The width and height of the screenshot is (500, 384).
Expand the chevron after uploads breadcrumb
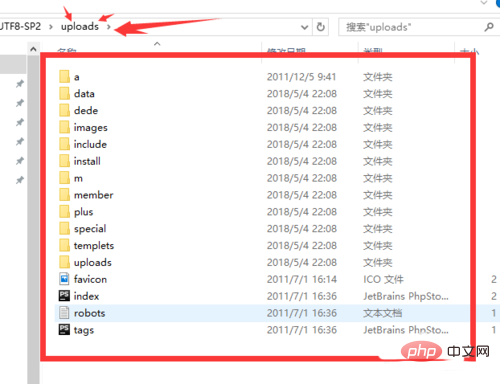coord(109,26)
